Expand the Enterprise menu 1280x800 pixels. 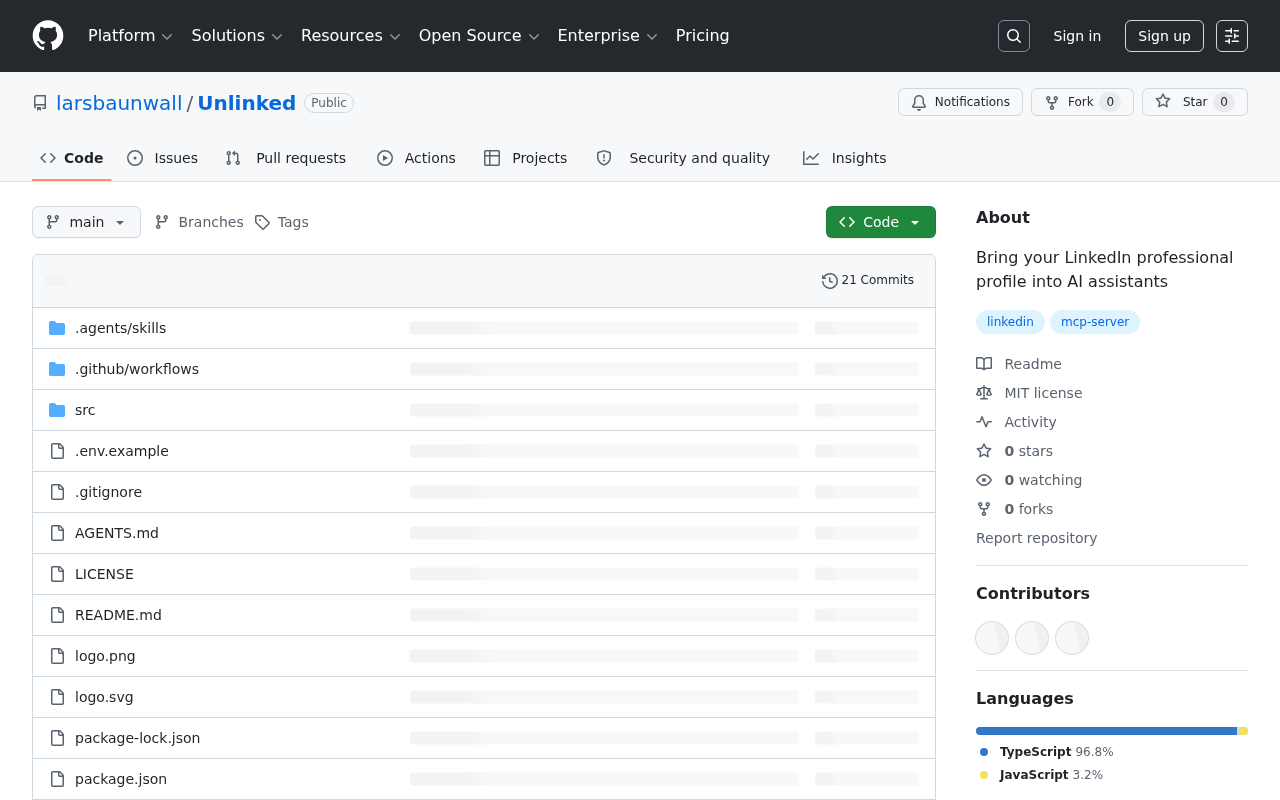click(x=608, y=36)
